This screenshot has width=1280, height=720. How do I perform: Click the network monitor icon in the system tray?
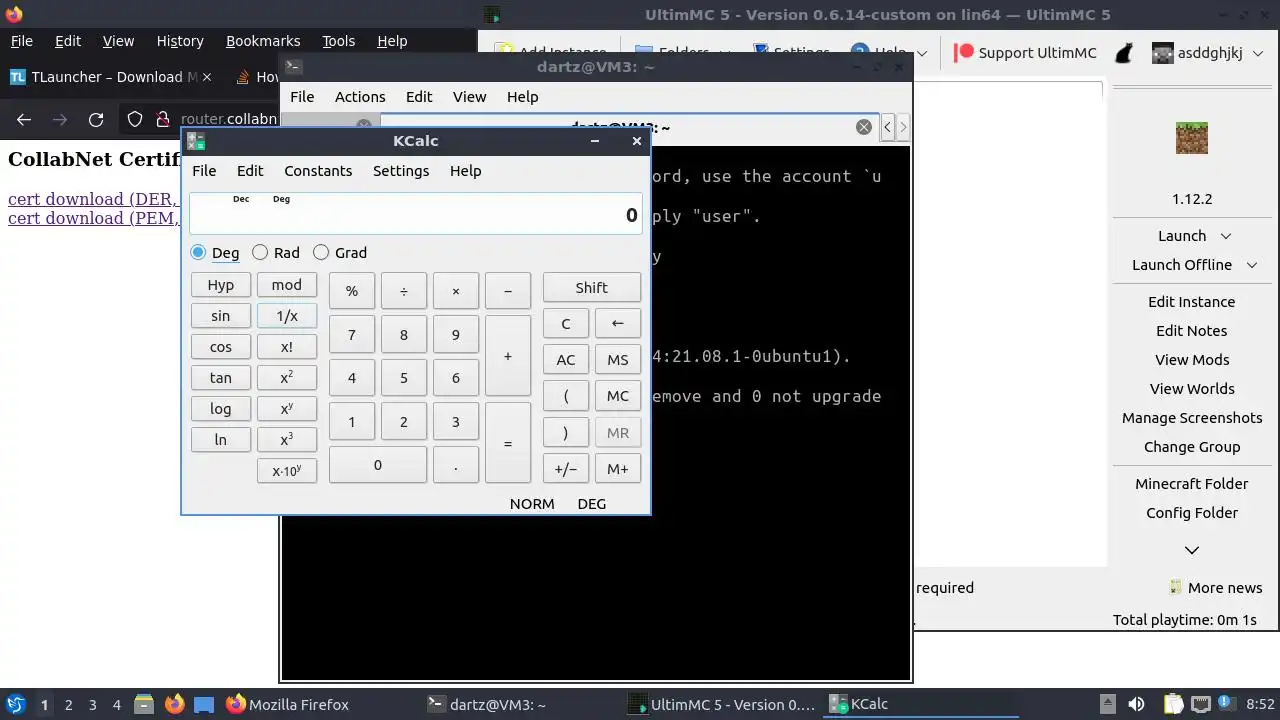tap(1201, 704)
